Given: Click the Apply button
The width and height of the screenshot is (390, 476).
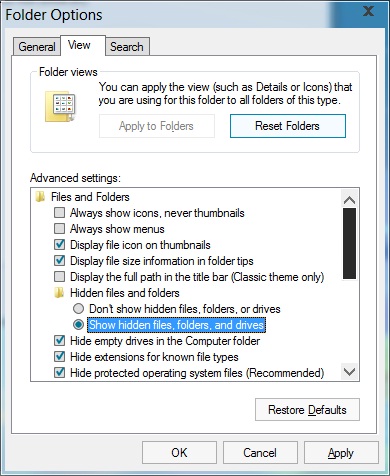Looking at the screenshot, I should (x=341, y=453).
